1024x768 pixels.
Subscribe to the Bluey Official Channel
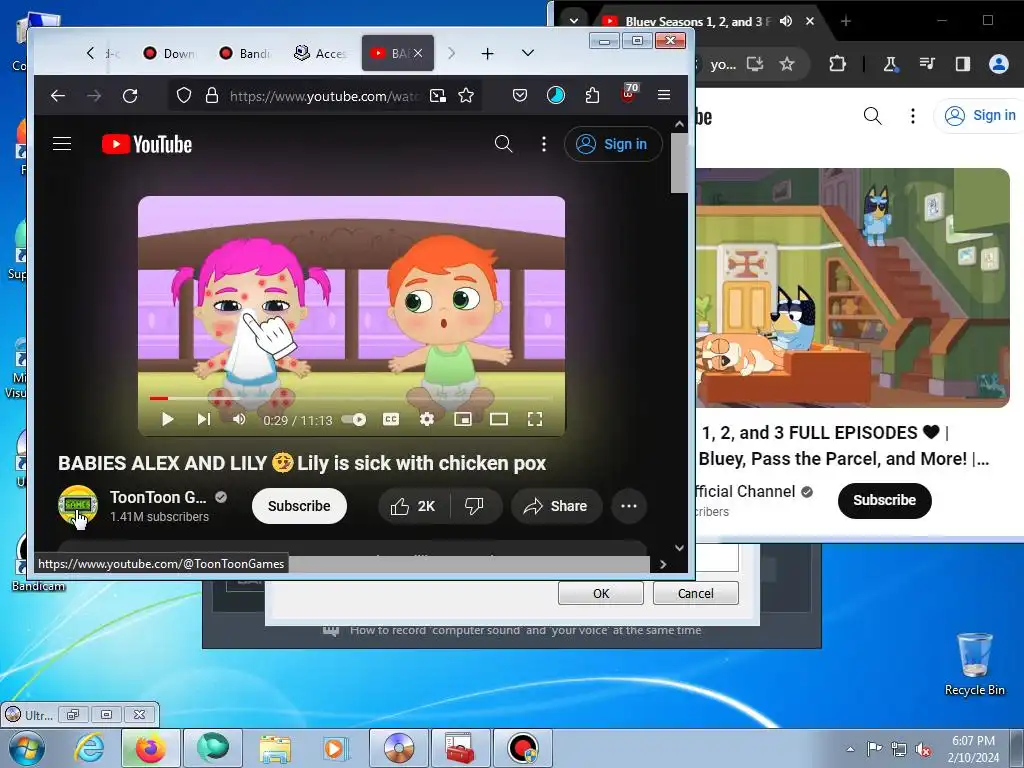click(x=884, y=500)
